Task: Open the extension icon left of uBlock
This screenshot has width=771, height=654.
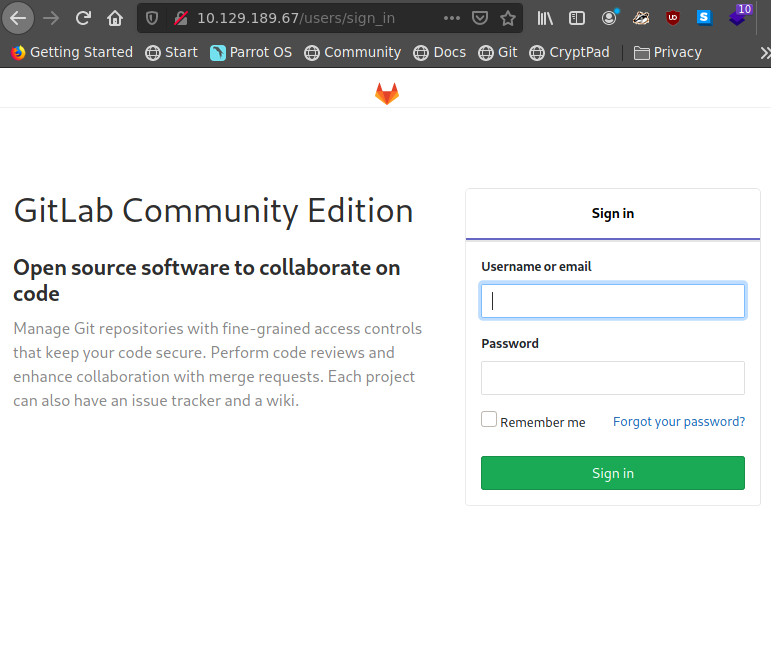Action: [x=641, y=18]
